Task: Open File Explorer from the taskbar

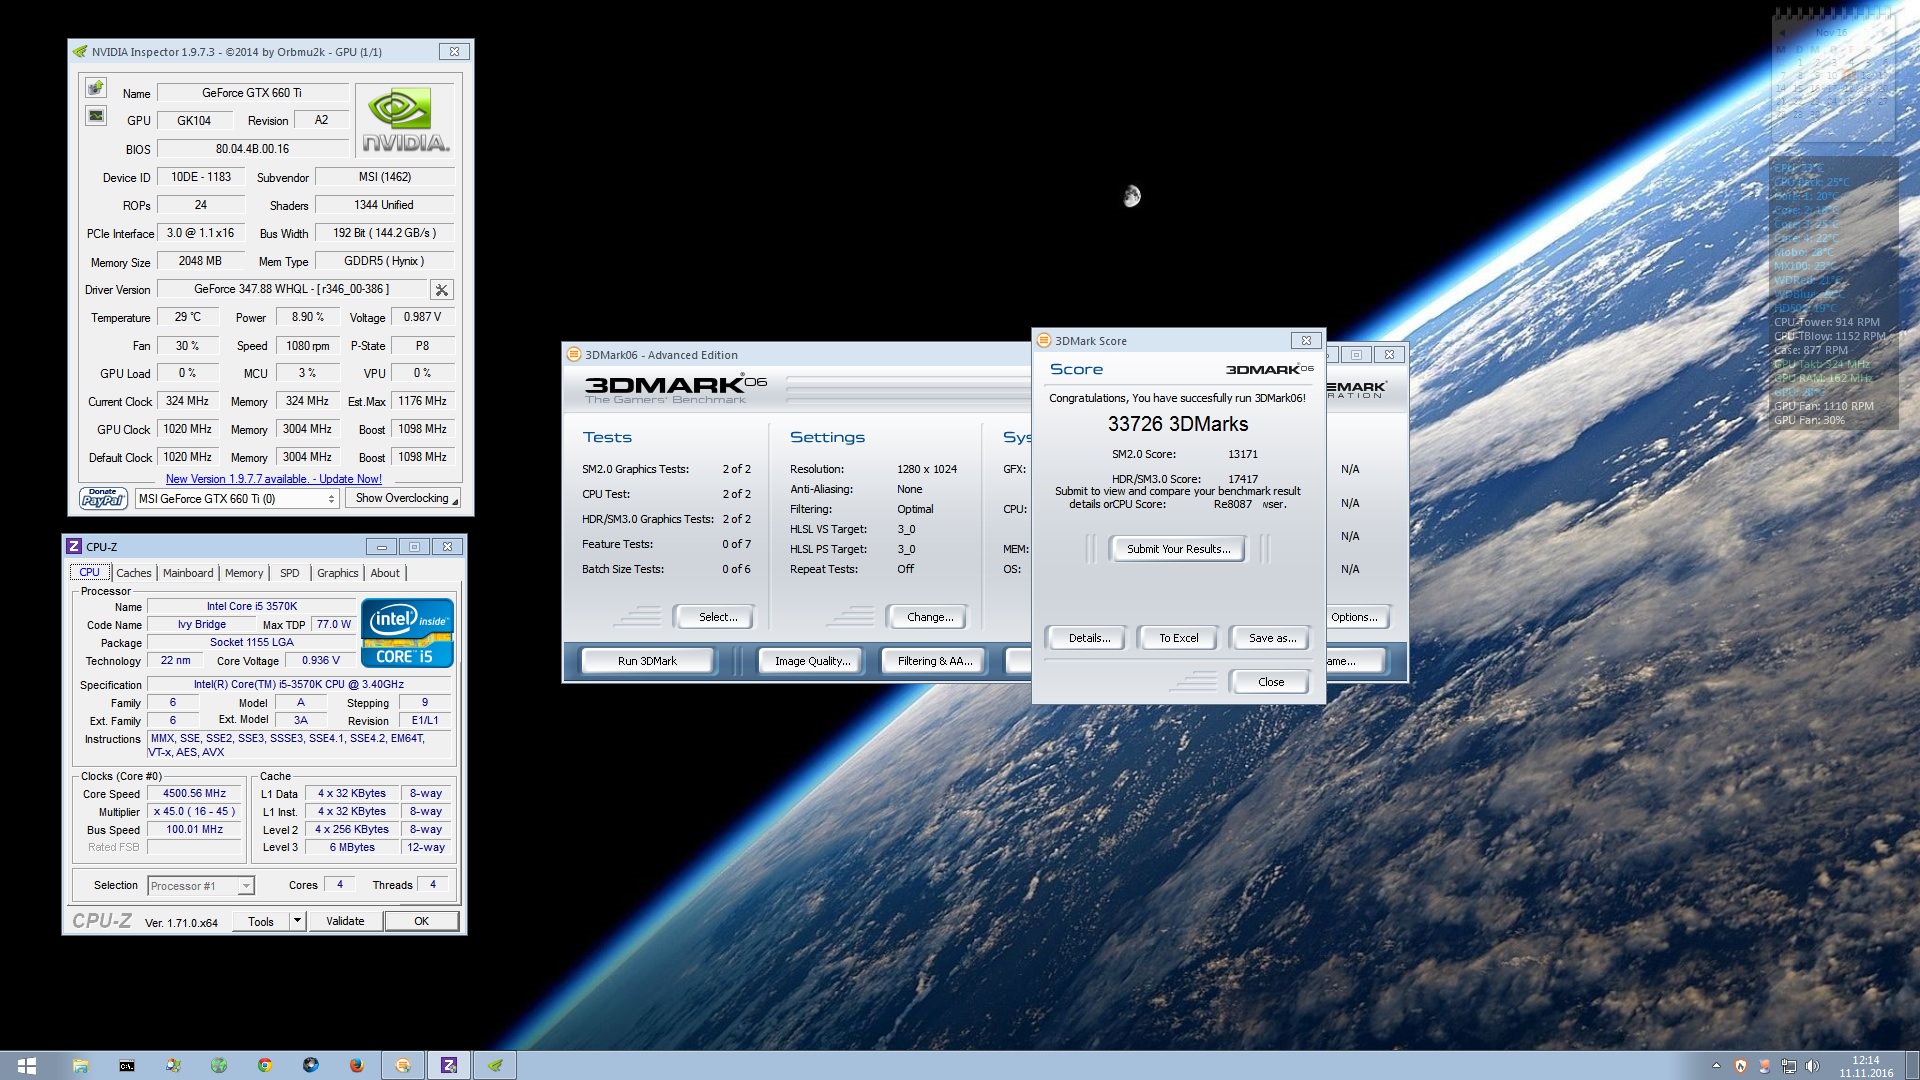Action: coord(80,1065)
